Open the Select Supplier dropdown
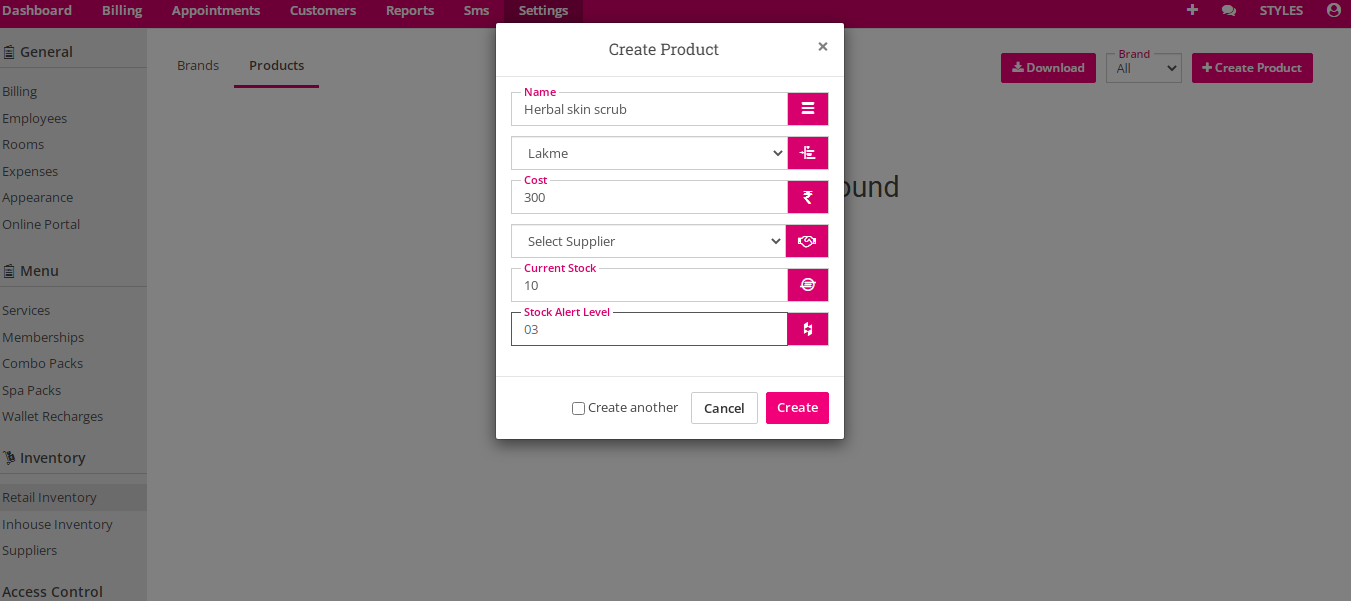The height and width of the screenshot is (601, 1351). (x=648, y=241)
